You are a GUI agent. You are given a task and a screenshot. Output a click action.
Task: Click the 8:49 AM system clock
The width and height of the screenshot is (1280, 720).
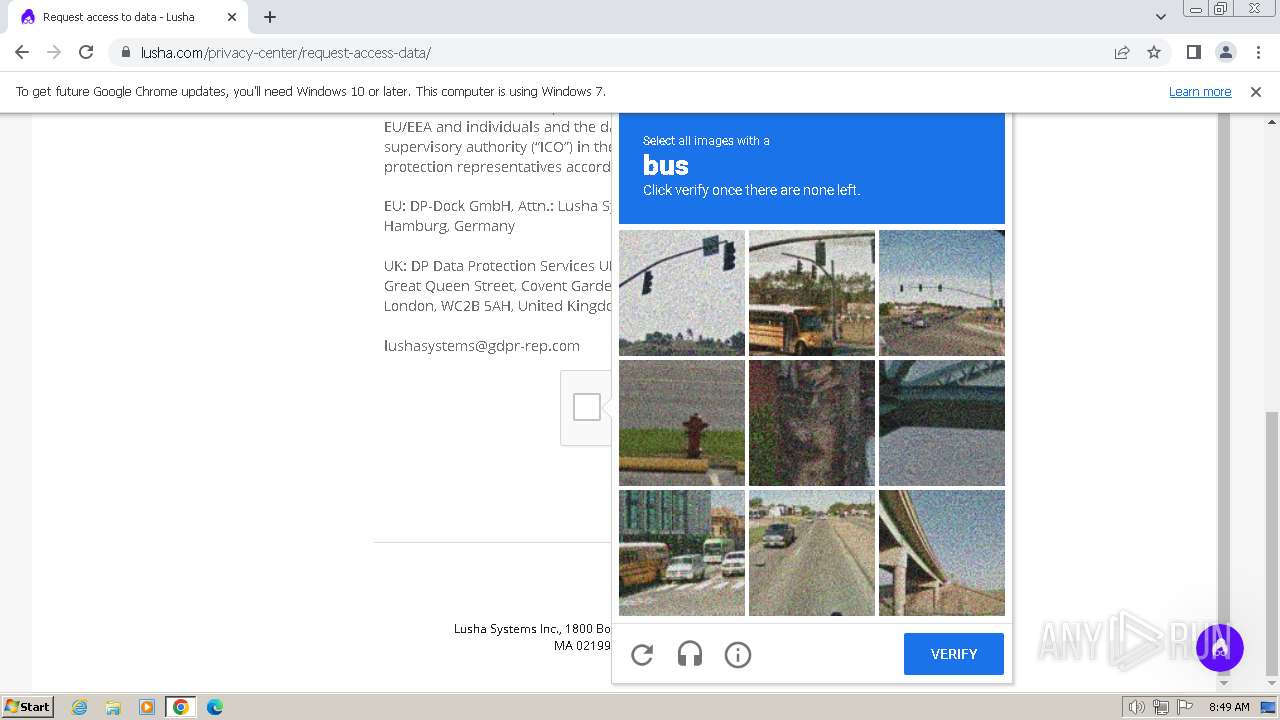(x=1229, y=707)
